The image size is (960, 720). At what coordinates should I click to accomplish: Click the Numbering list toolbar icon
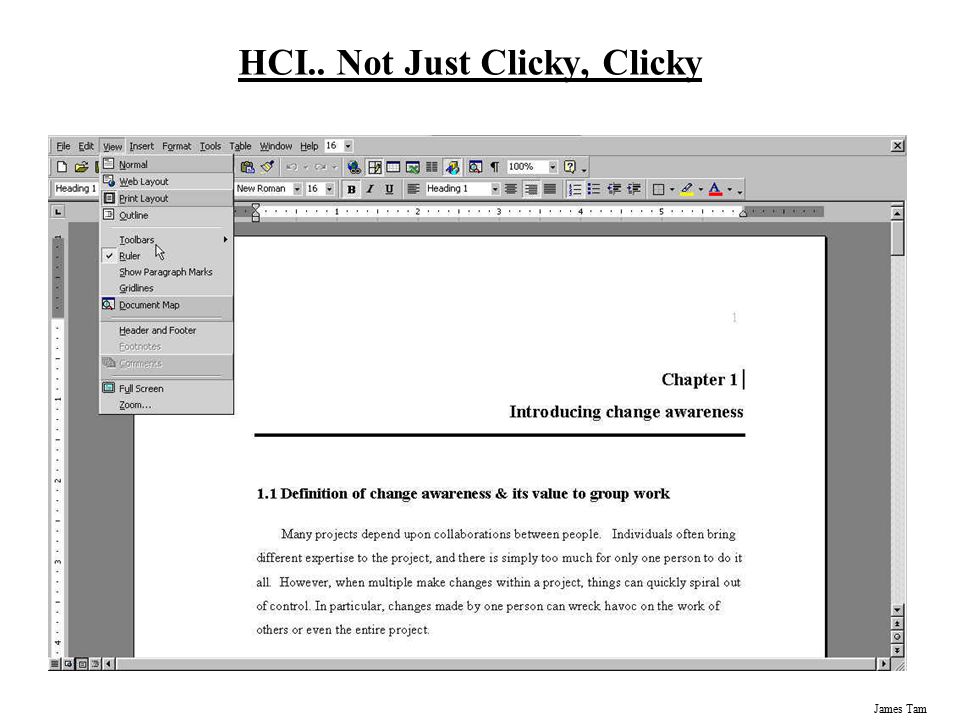(x=575, y=189)
